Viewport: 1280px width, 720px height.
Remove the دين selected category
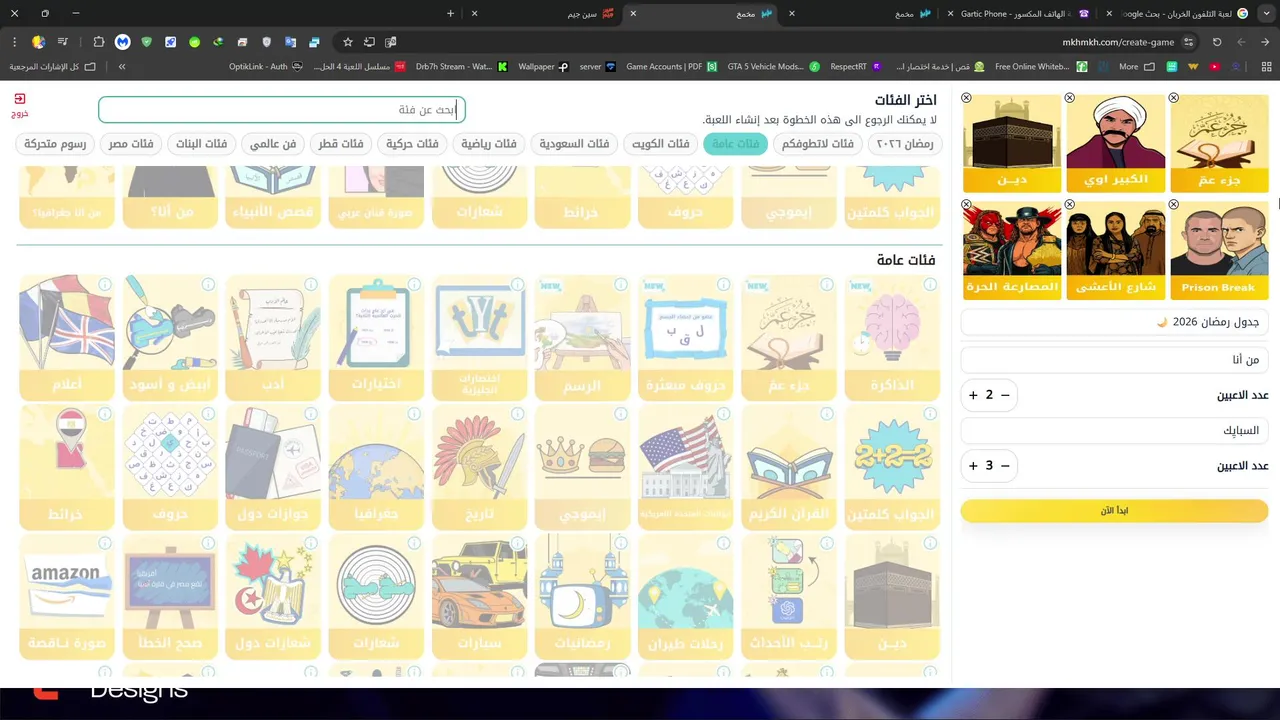tap(966, 98)
